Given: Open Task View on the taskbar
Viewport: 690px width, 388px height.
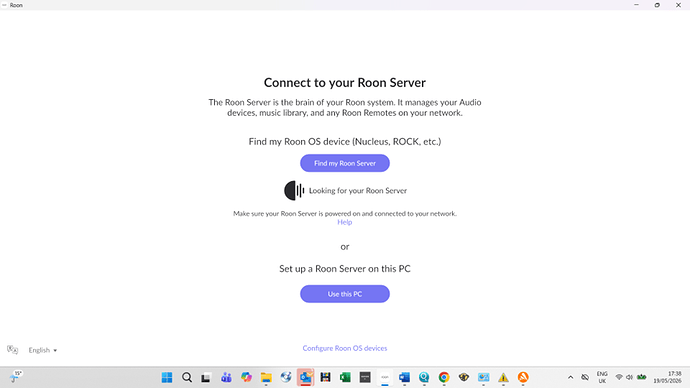Looking at the screenshot, I should [206, 377].
